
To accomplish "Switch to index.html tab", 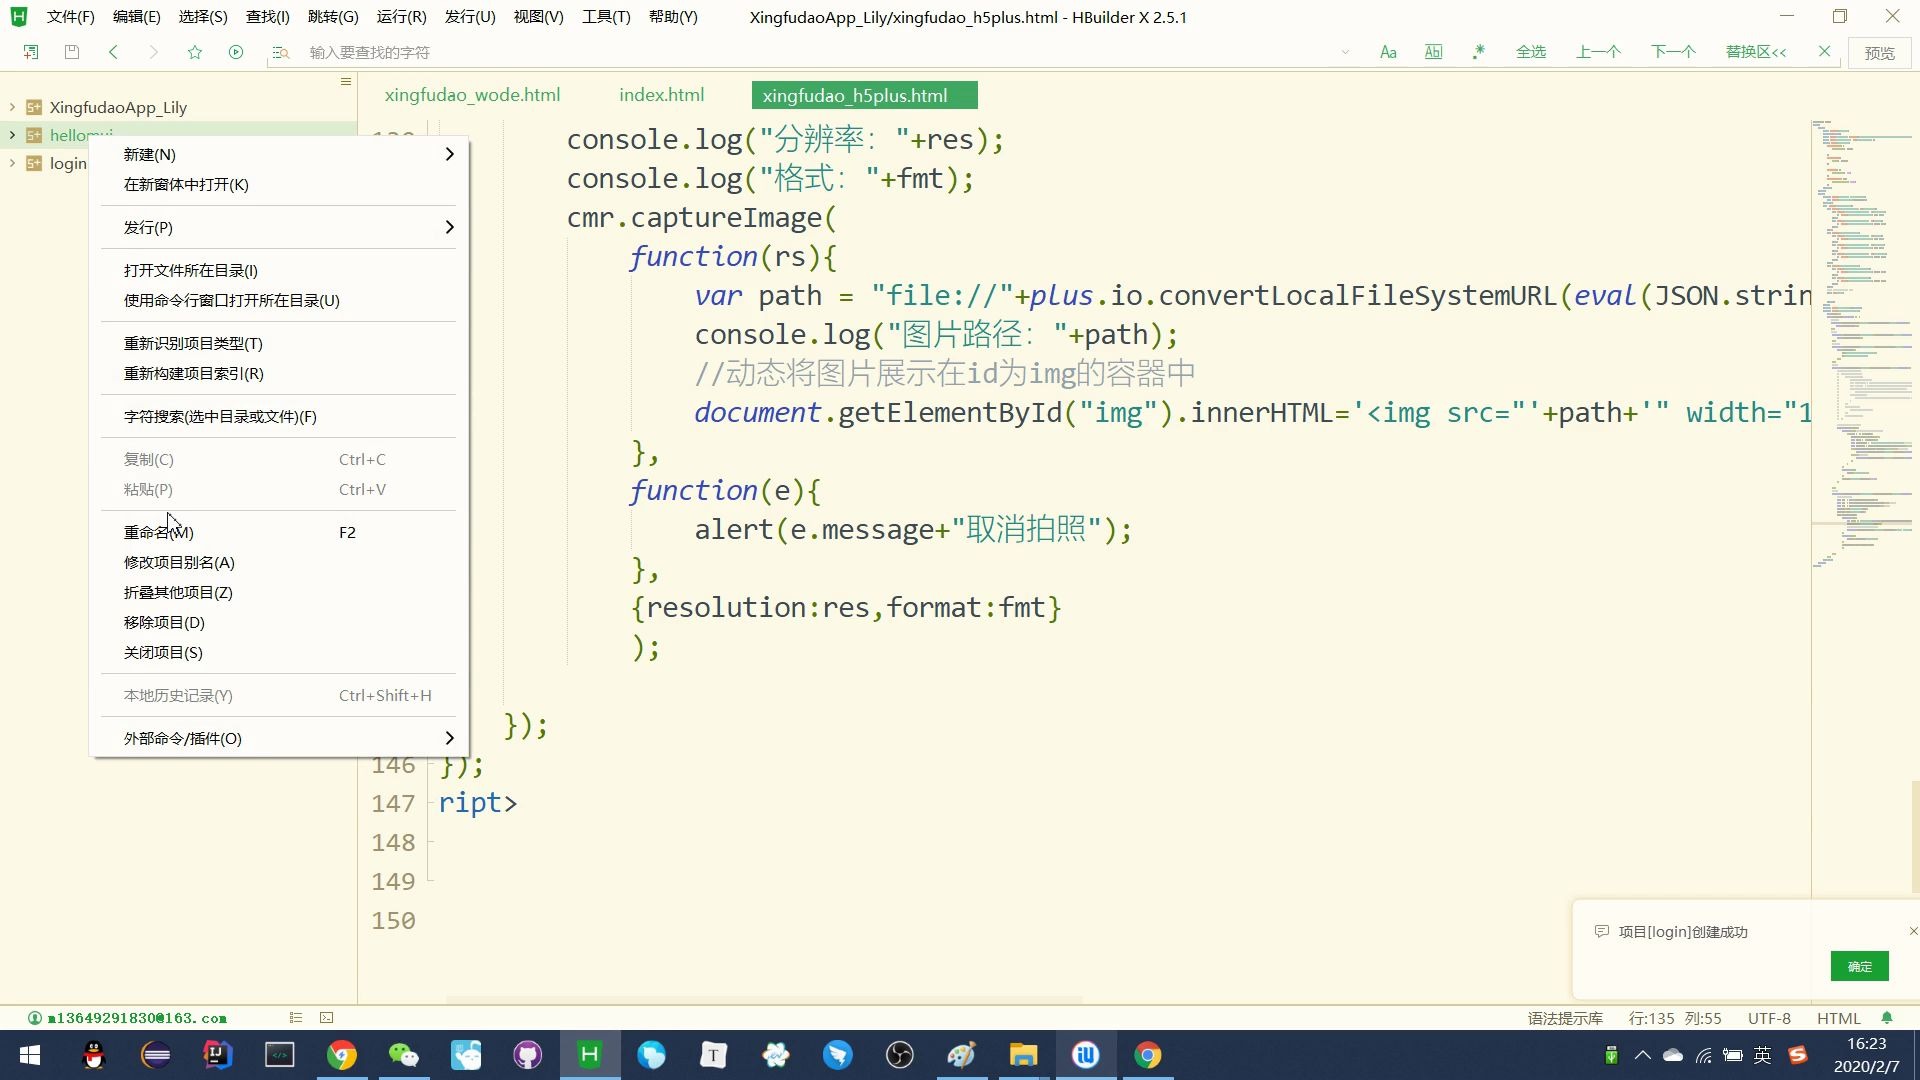I will (x=661, y=95).
